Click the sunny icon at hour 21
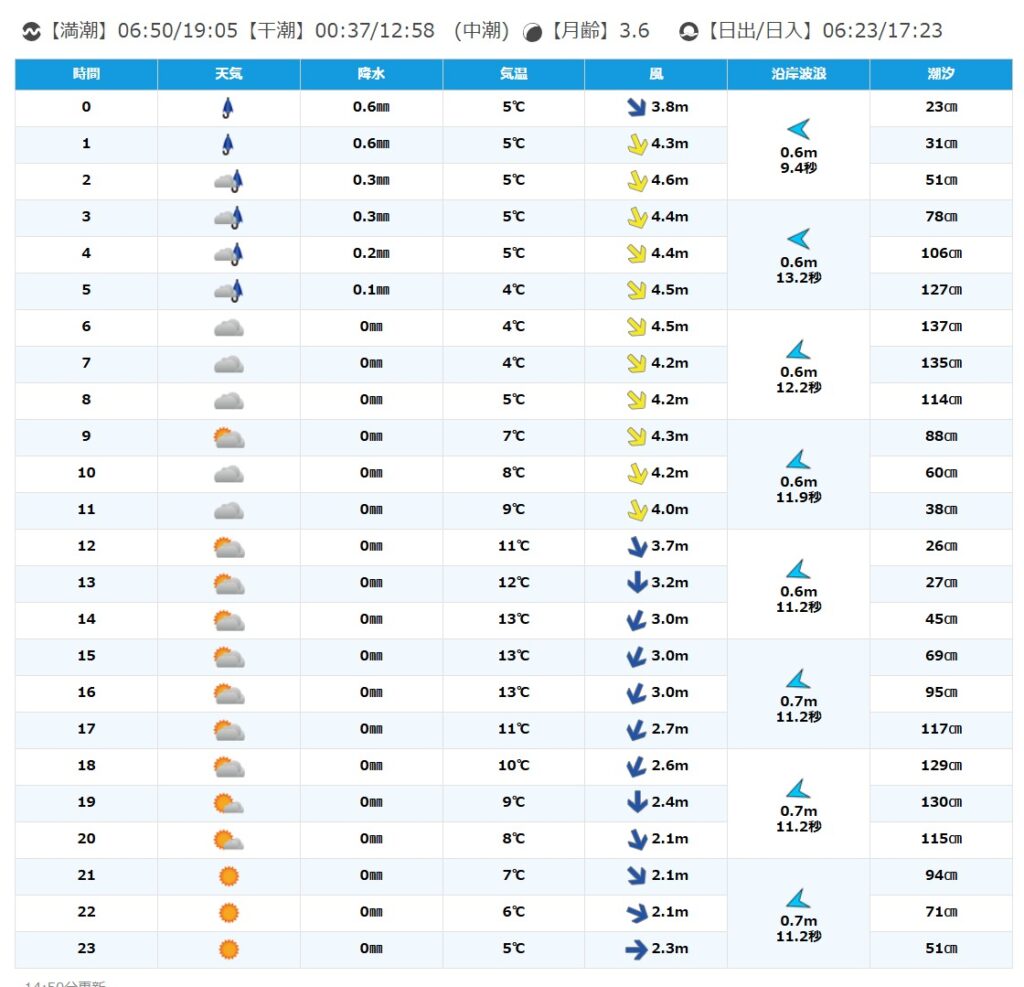 (x=228, y=876)
